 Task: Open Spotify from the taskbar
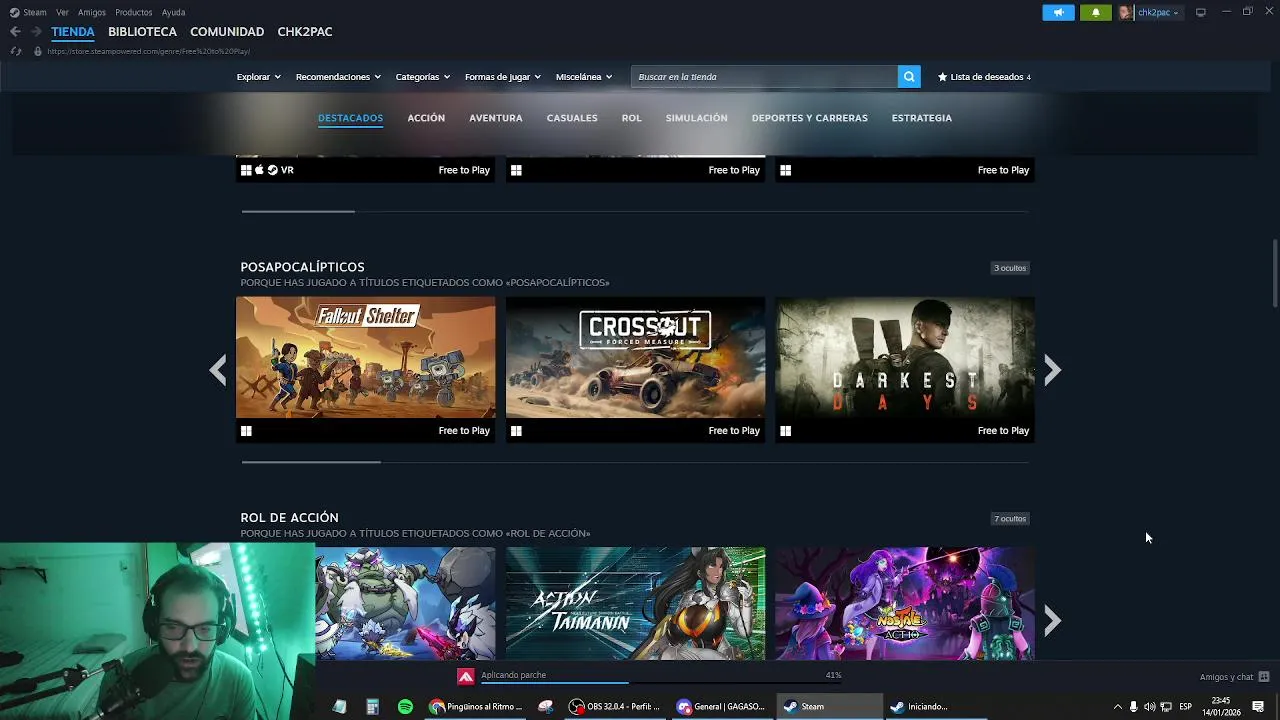[405, 707]
